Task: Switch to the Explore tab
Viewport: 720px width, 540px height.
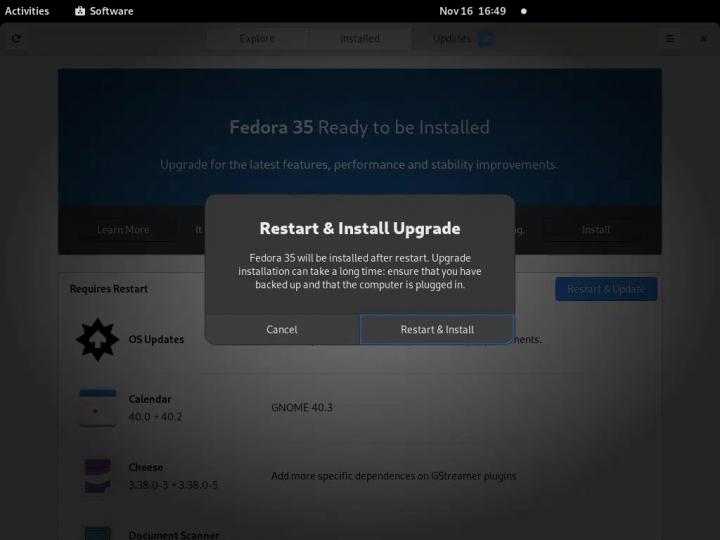Action: [257, 39]
